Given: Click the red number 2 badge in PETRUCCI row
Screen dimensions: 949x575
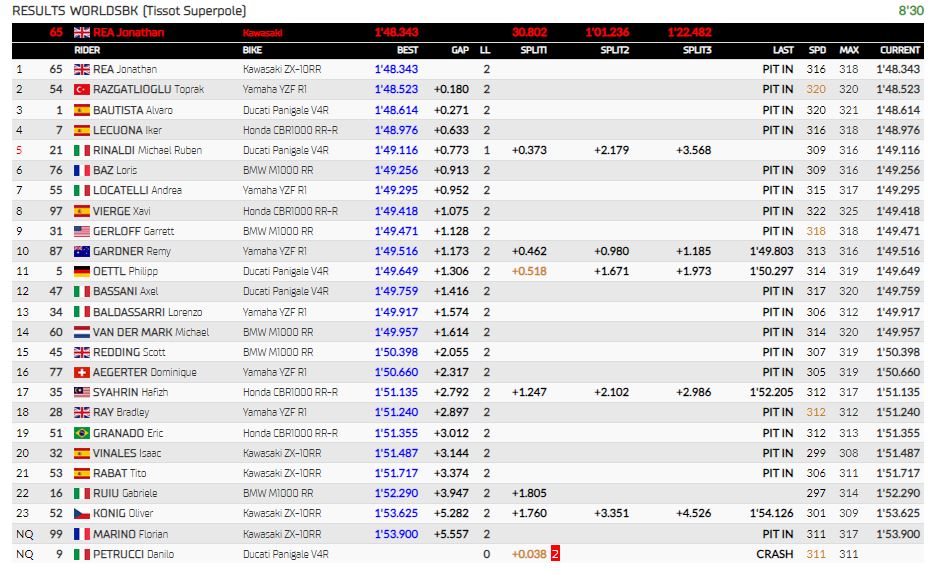Looking at the screenshot, I should click(x=555, y=554).
